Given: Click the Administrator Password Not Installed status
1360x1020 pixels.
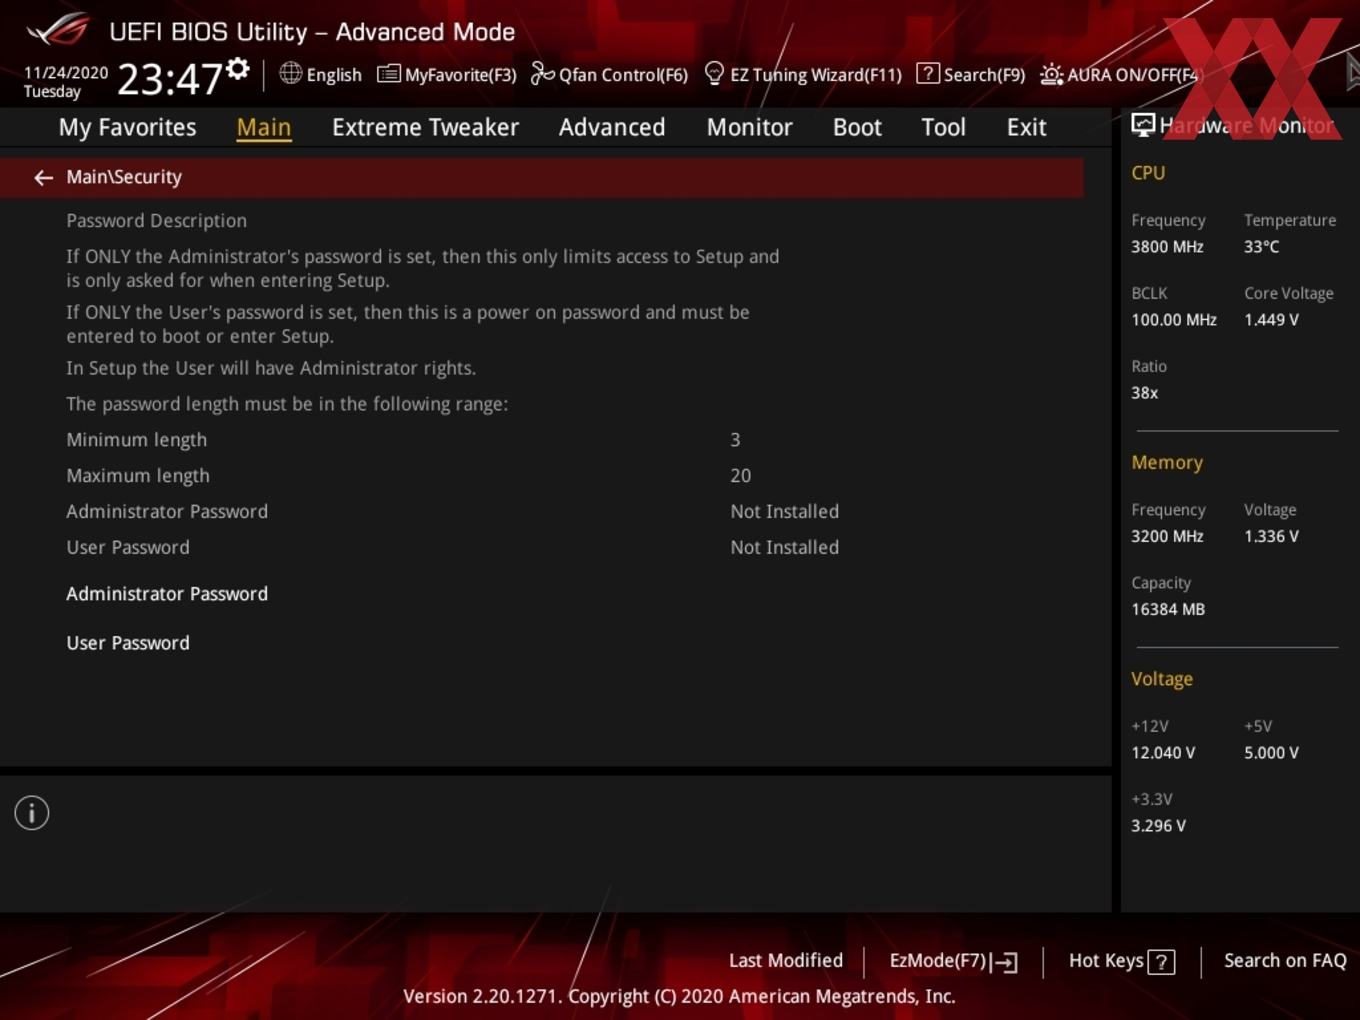Looking at the screenshot, I should [x=784, y=512].
